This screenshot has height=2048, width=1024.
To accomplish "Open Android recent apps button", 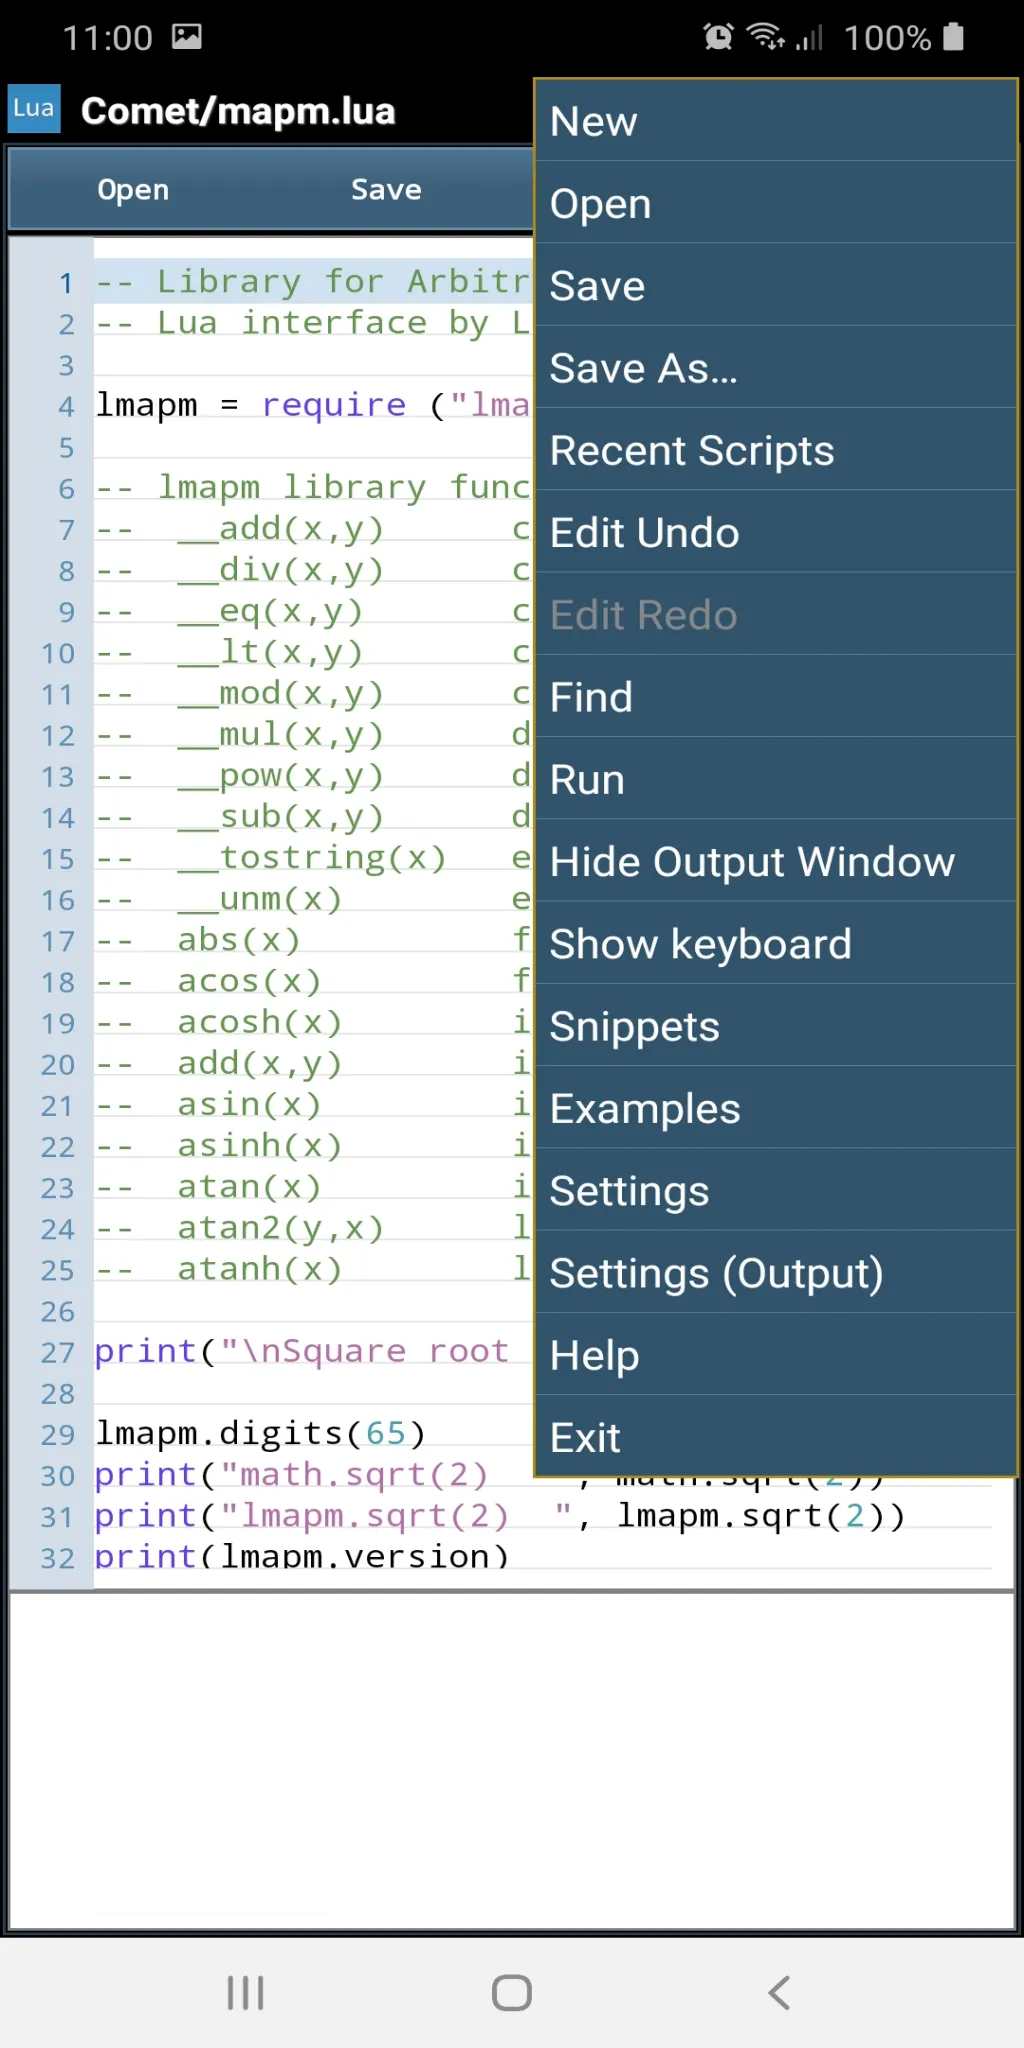I will (245, 1992).
